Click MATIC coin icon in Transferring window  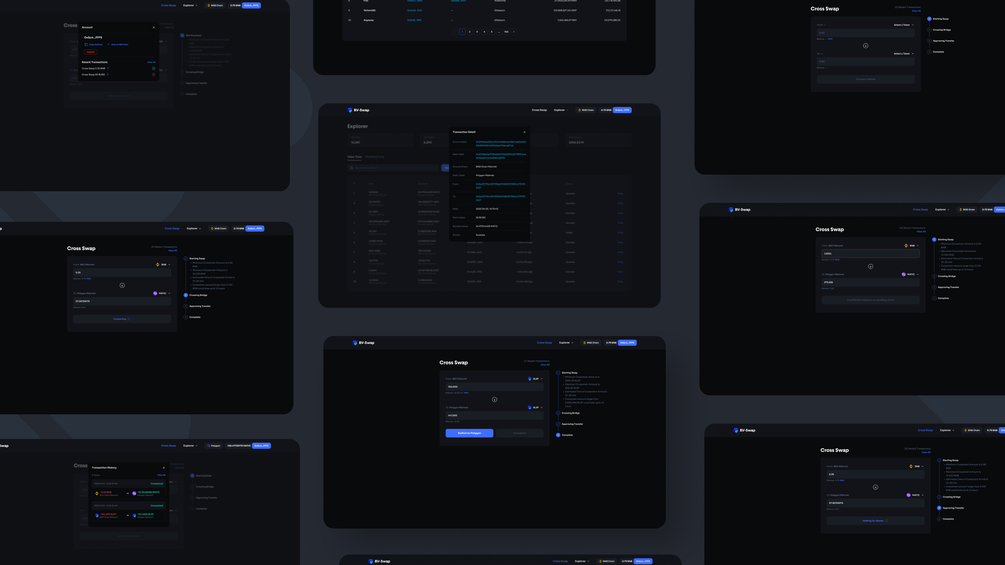[x=155, y=293]
